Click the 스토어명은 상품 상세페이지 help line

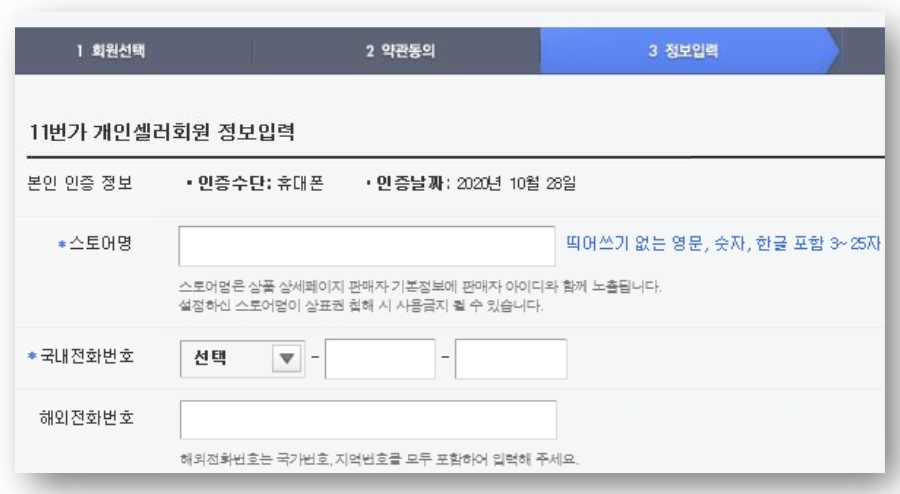point(420,286)
